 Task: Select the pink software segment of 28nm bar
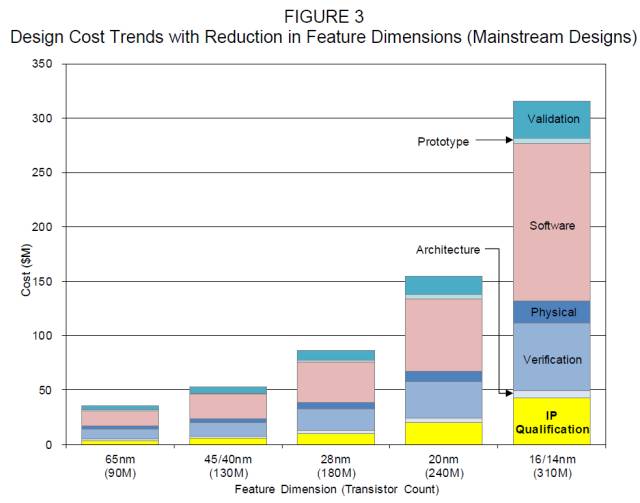point(336,382)
